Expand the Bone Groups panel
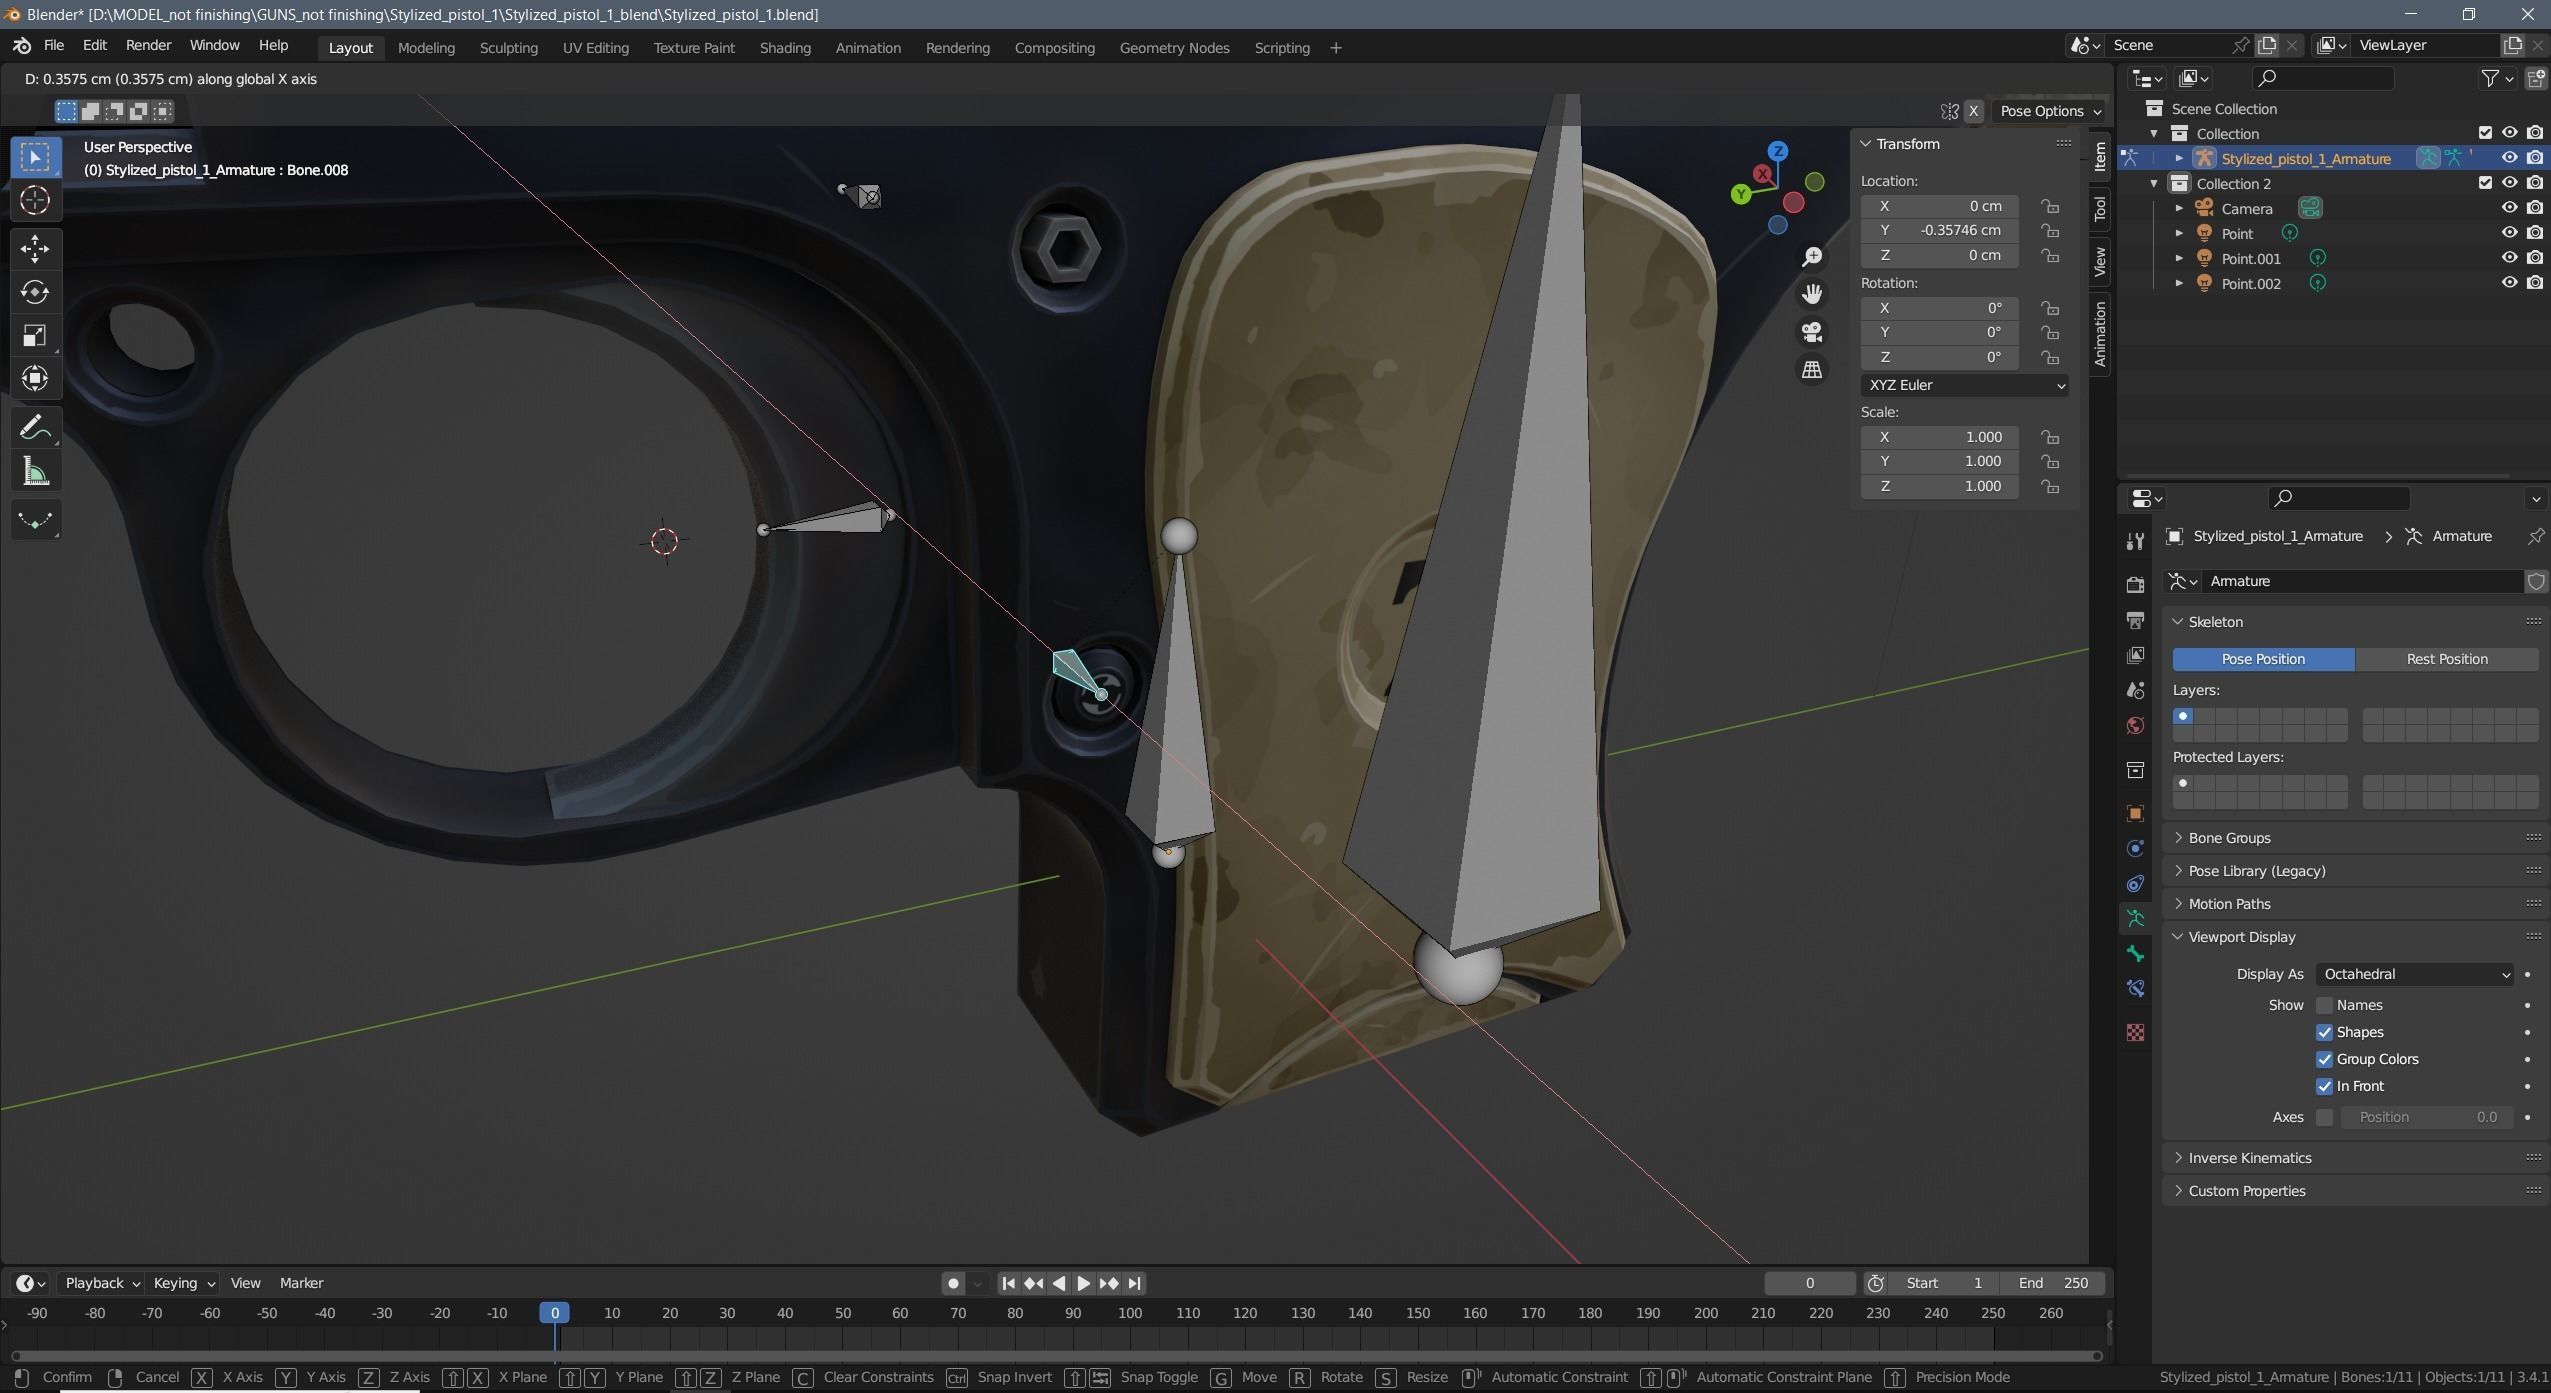The width and height of the screenshot is (2551, 1393). [x=2229, y=838]
